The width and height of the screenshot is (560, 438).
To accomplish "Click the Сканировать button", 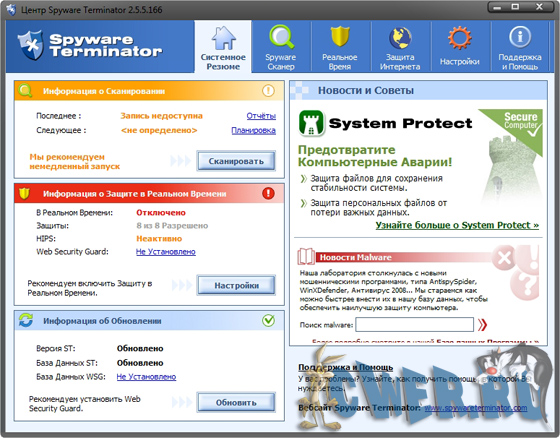I will pyautogui.click(x=236, y=161).
